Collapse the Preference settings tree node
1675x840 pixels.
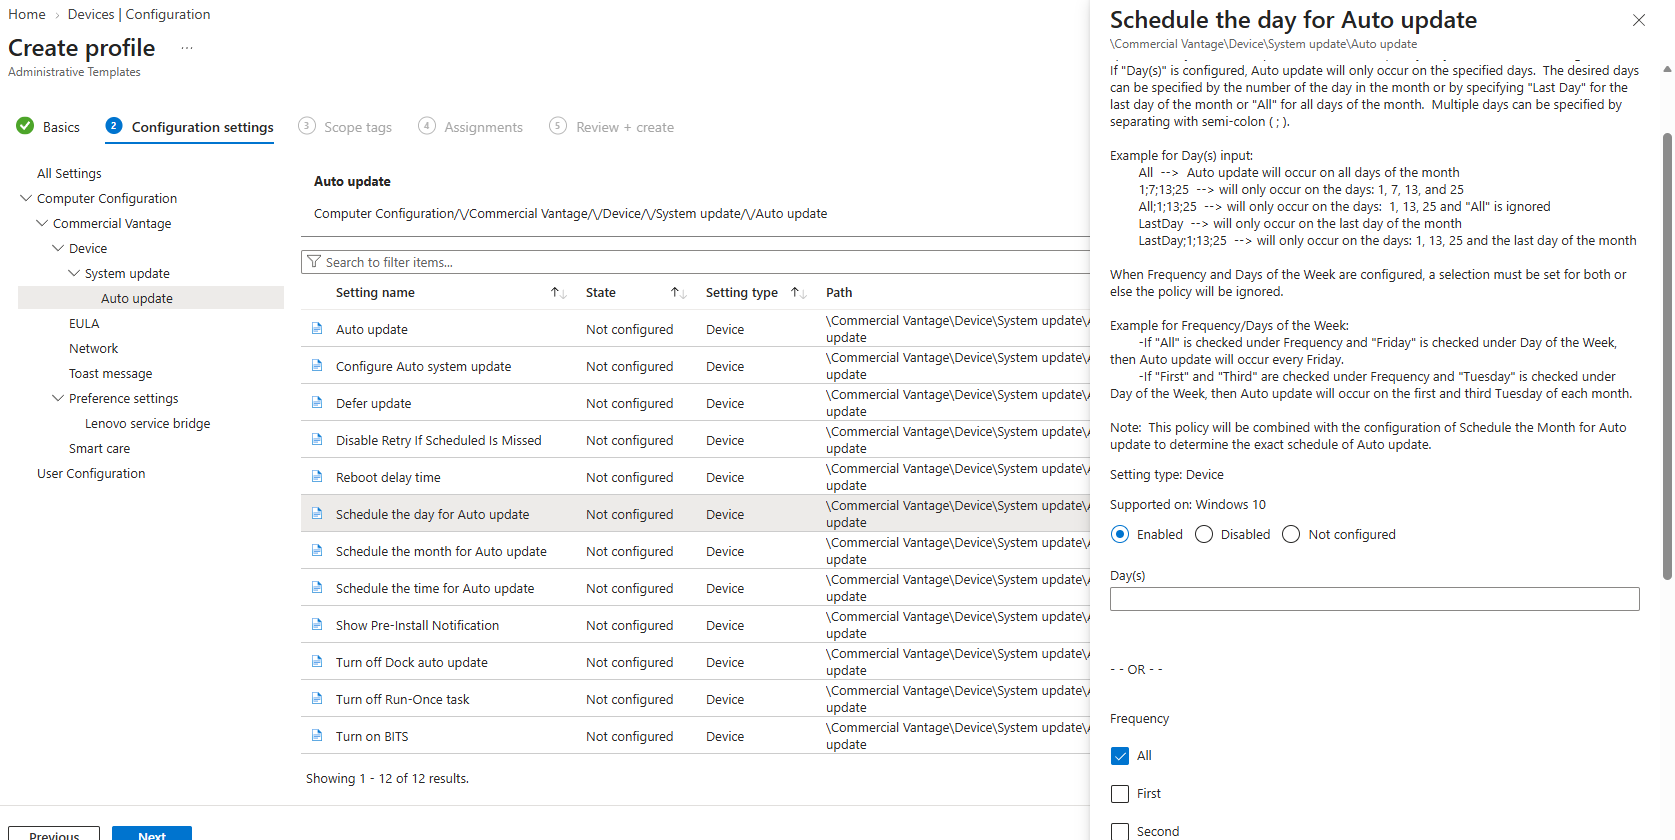(58, 398)
